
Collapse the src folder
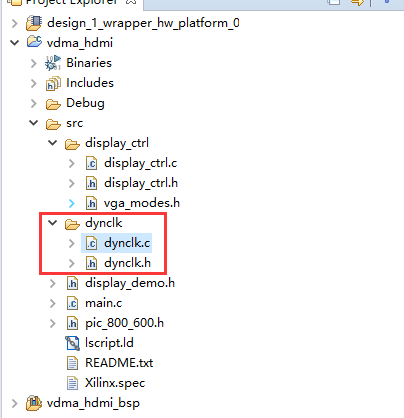click(x=34, y=123)
